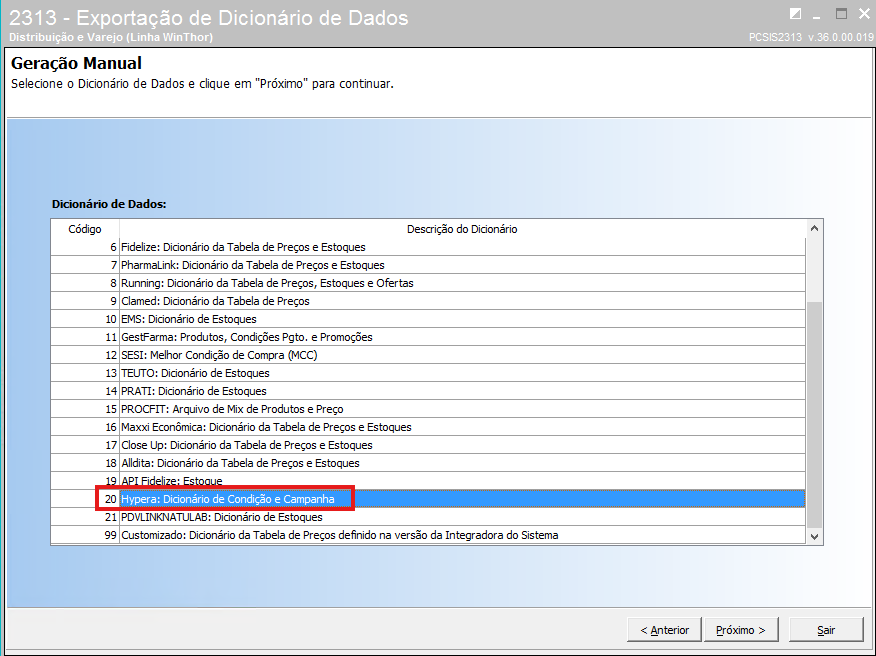The width and height of the screenshot is (876, 656).
Task: Select the Customizado dictionary row
Action: click(x=428, y=535)
